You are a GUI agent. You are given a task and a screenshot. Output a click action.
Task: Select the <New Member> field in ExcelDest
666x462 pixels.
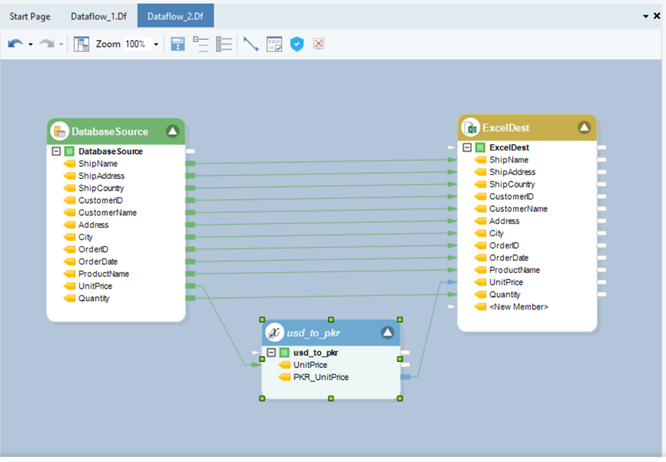(518, 306)
